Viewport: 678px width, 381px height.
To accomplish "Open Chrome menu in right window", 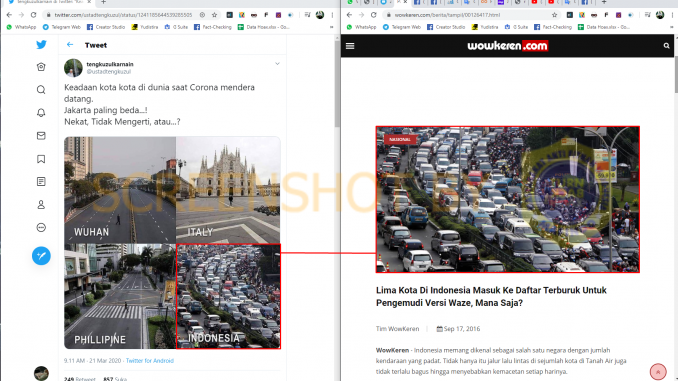I will [672, 15].
